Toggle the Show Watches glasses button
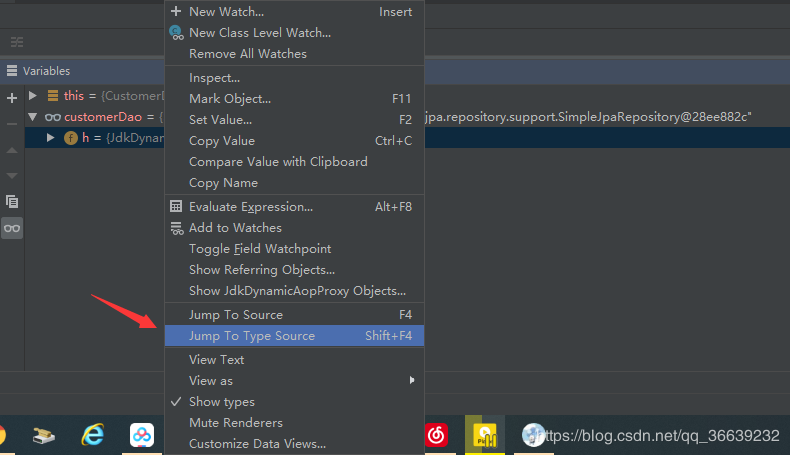This screenshot has width=790, height=455. tap(12, 228)
